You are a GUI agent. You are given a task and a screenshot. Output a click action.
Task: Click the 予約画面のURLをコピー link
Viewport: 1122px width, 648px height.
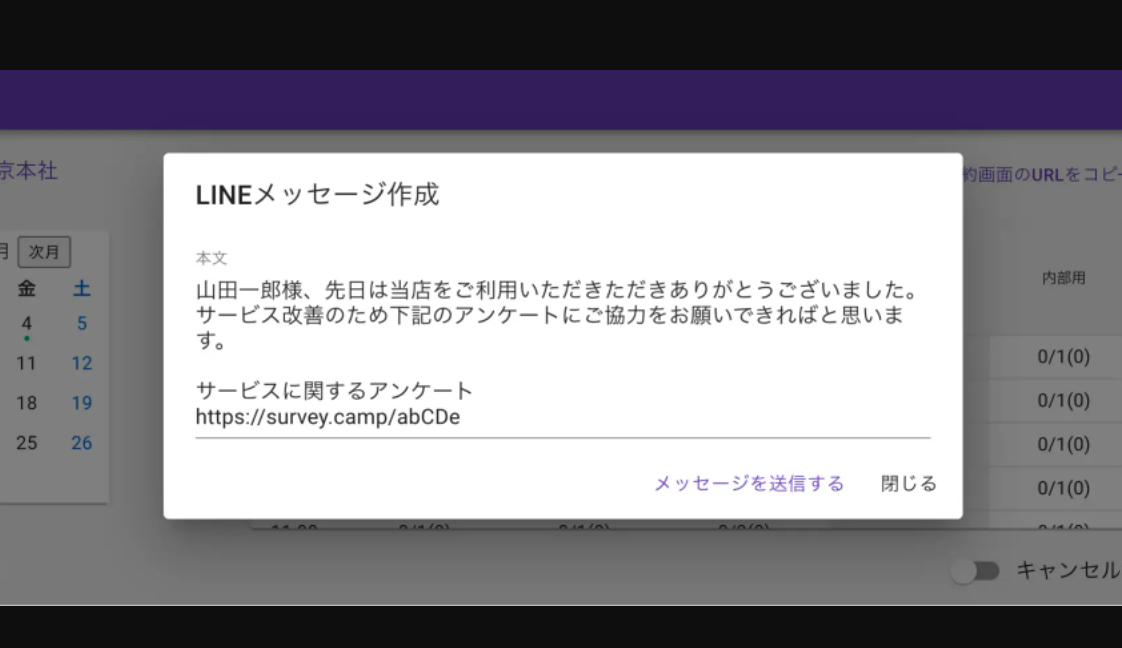click(x=1041, y=174)
